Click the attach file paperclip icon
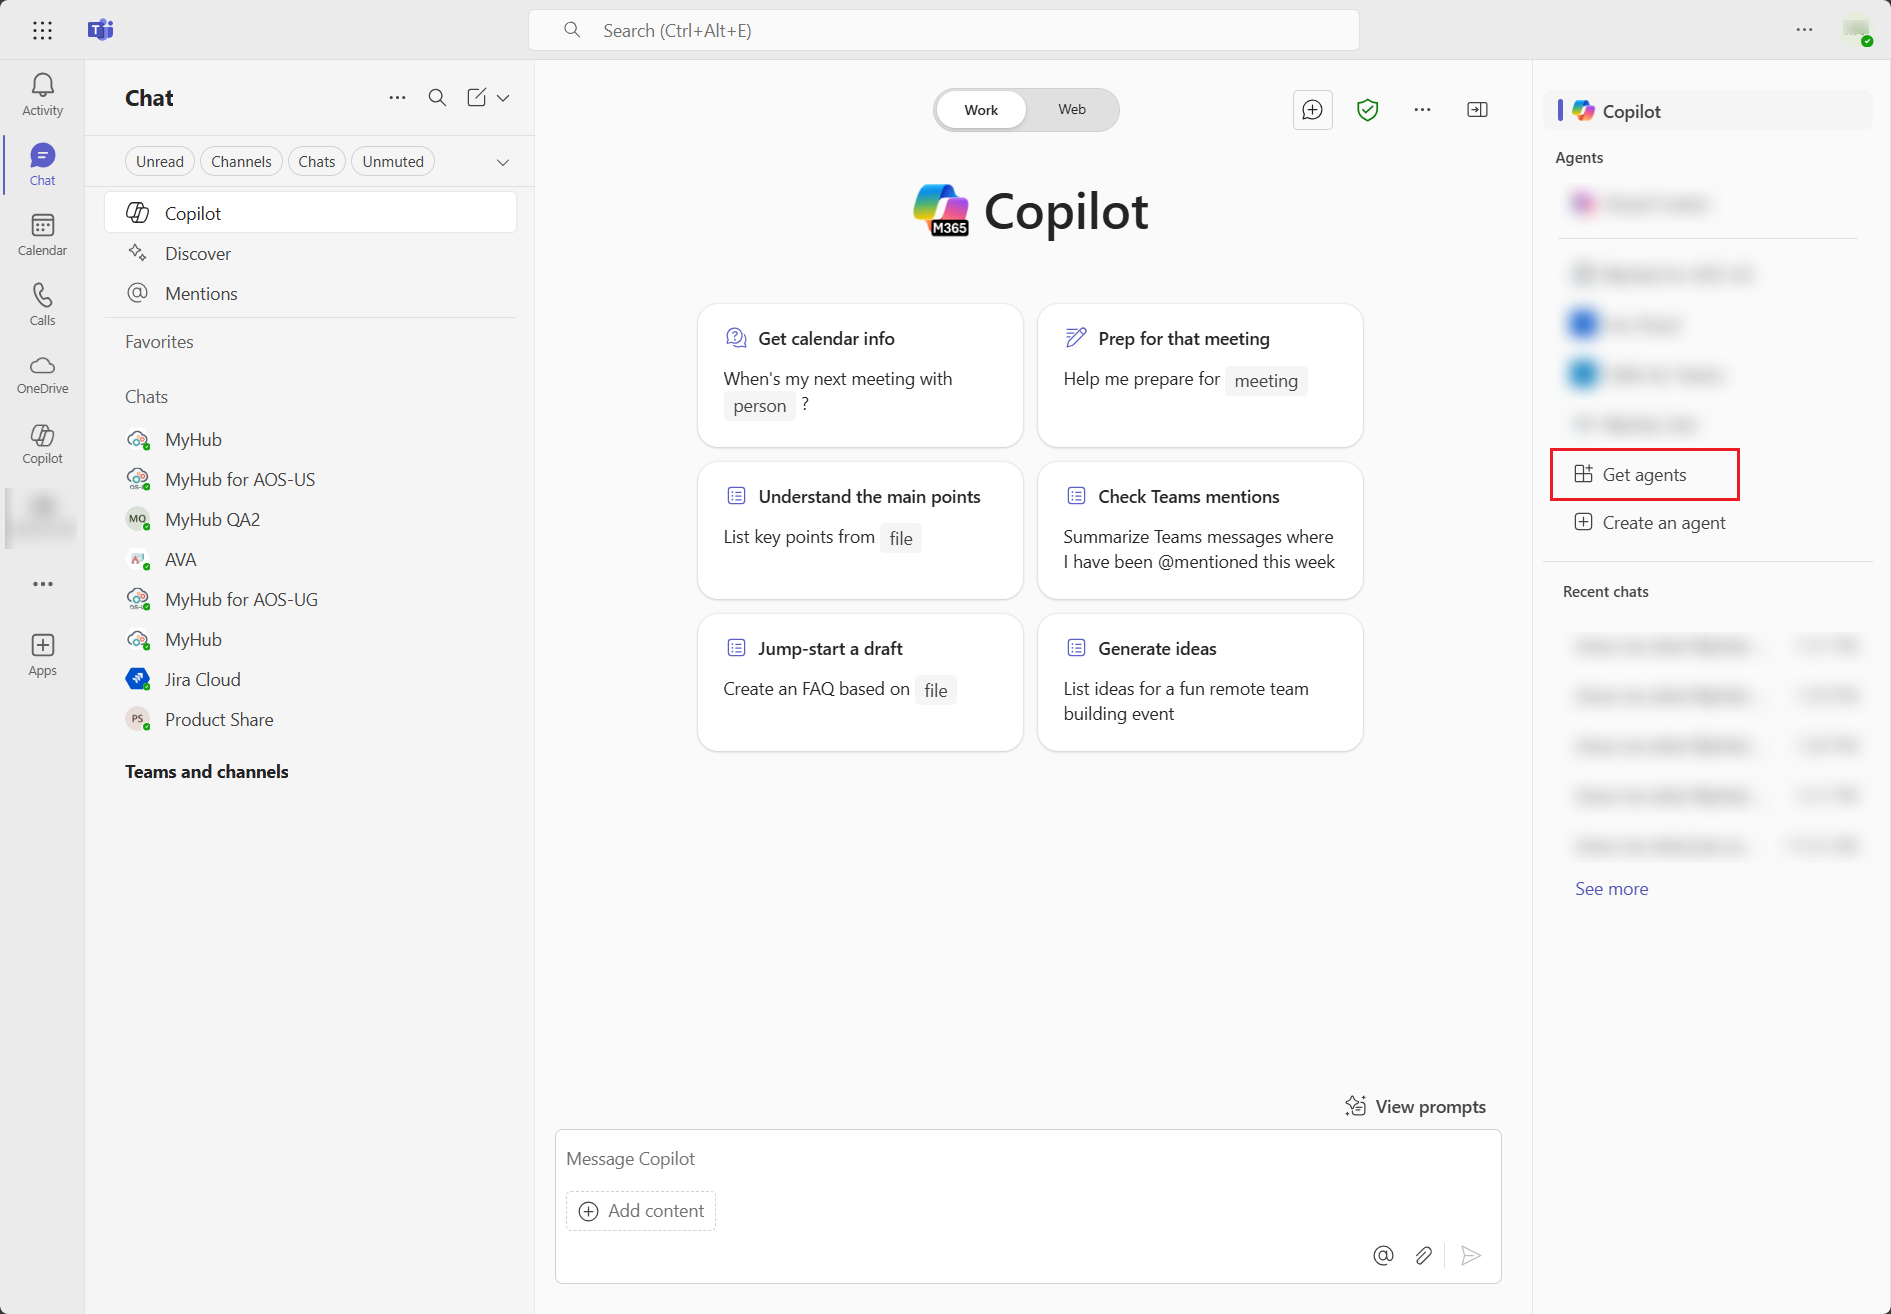This screenshot has height=1314, width=1891. click(x=1423, y=1255)
